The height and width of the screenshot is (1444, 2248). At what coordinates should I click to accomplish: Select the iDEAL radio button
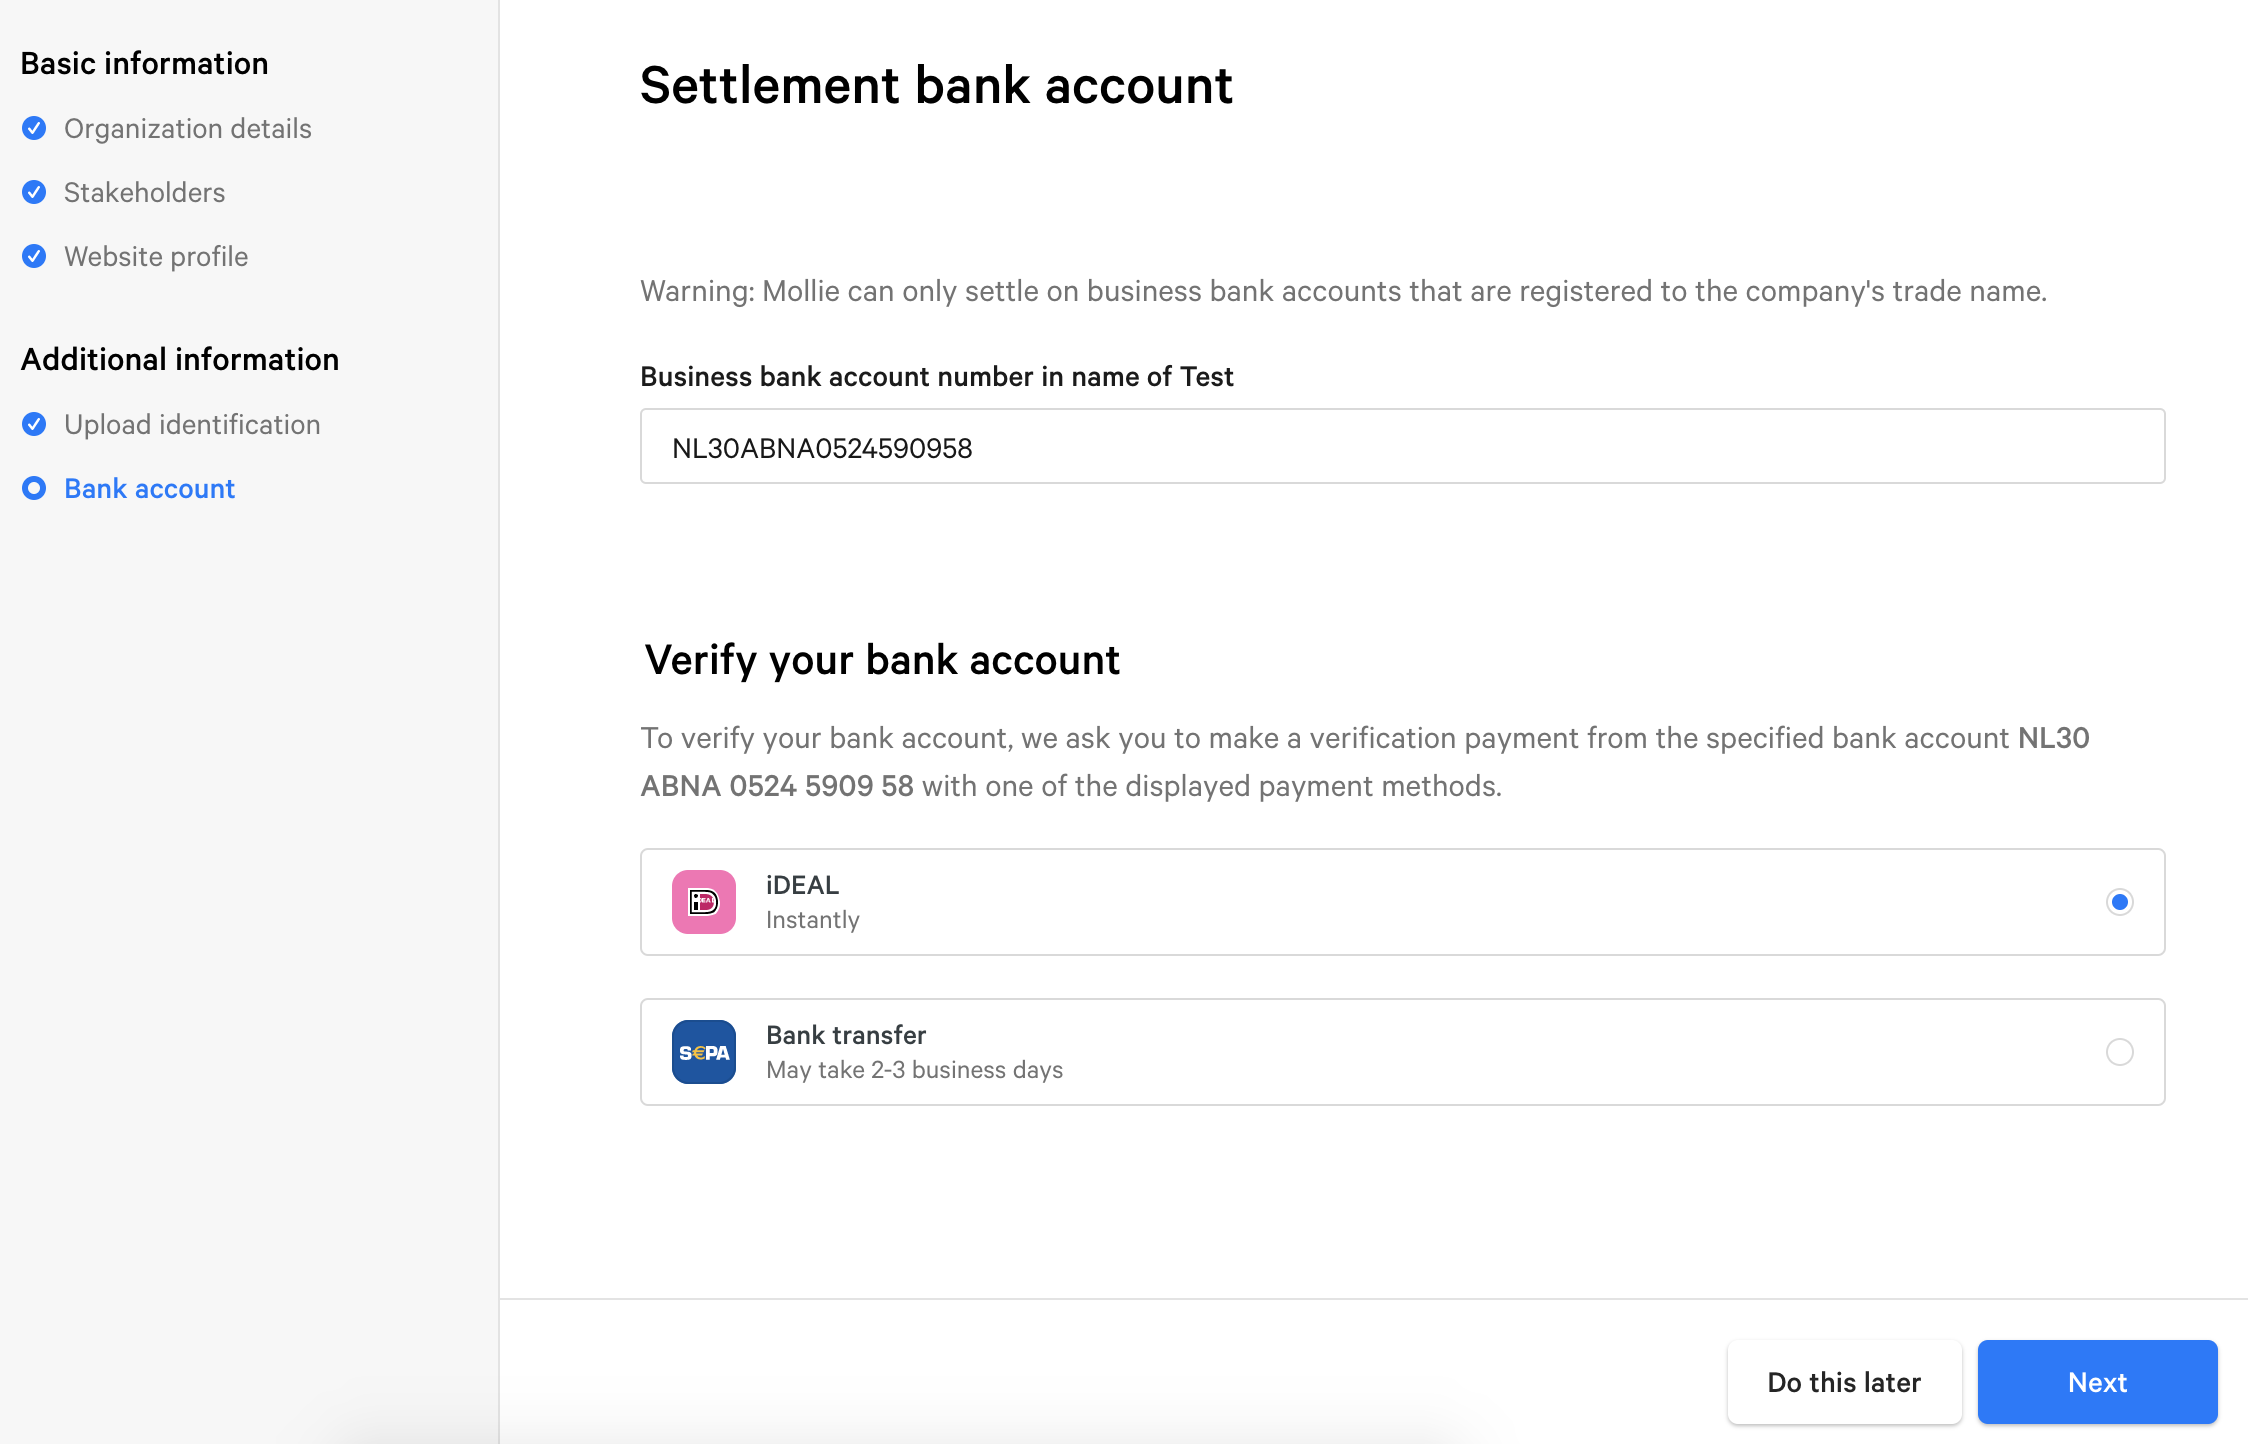pos(2119,902)
